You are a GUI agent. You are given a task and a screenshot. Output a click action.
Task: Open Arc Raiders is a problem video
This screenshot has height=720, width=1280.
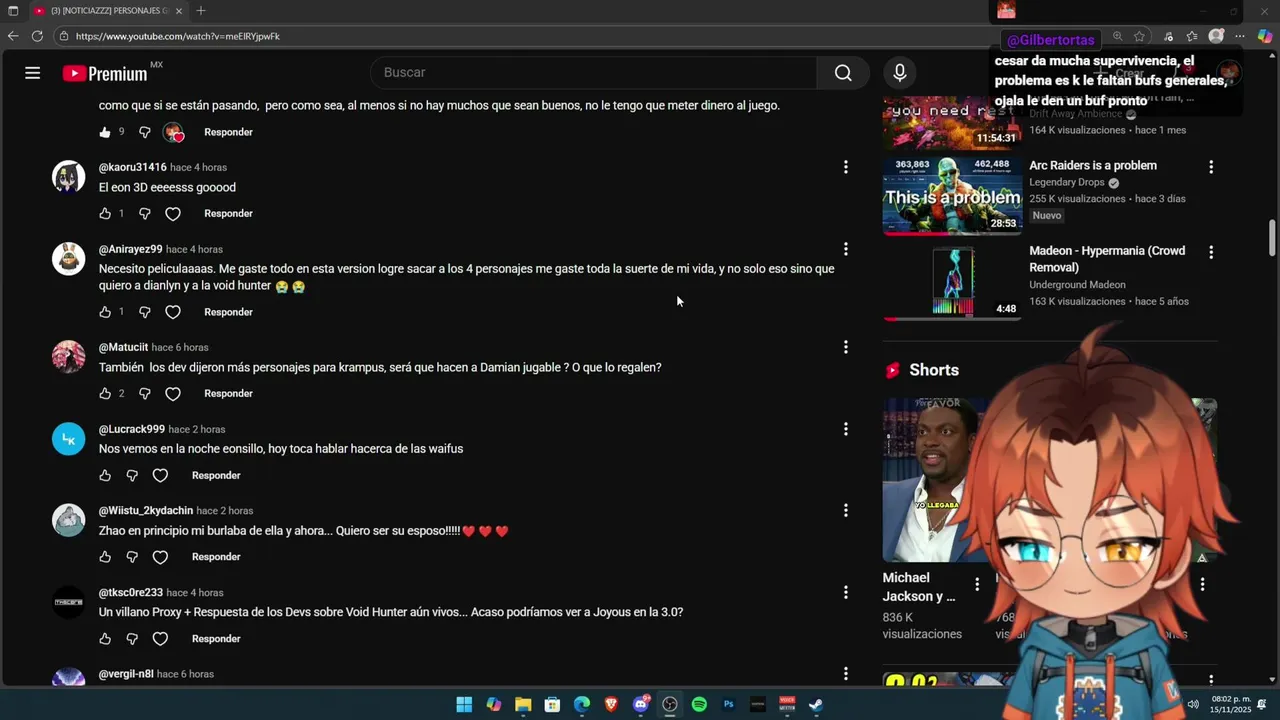coord(952,194)
